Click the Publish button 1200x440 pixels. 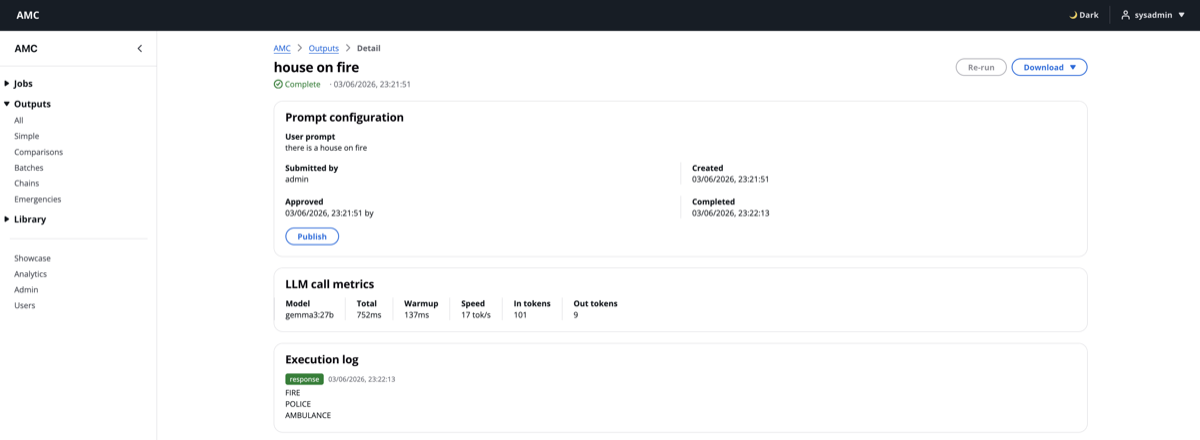click(312, 236)
